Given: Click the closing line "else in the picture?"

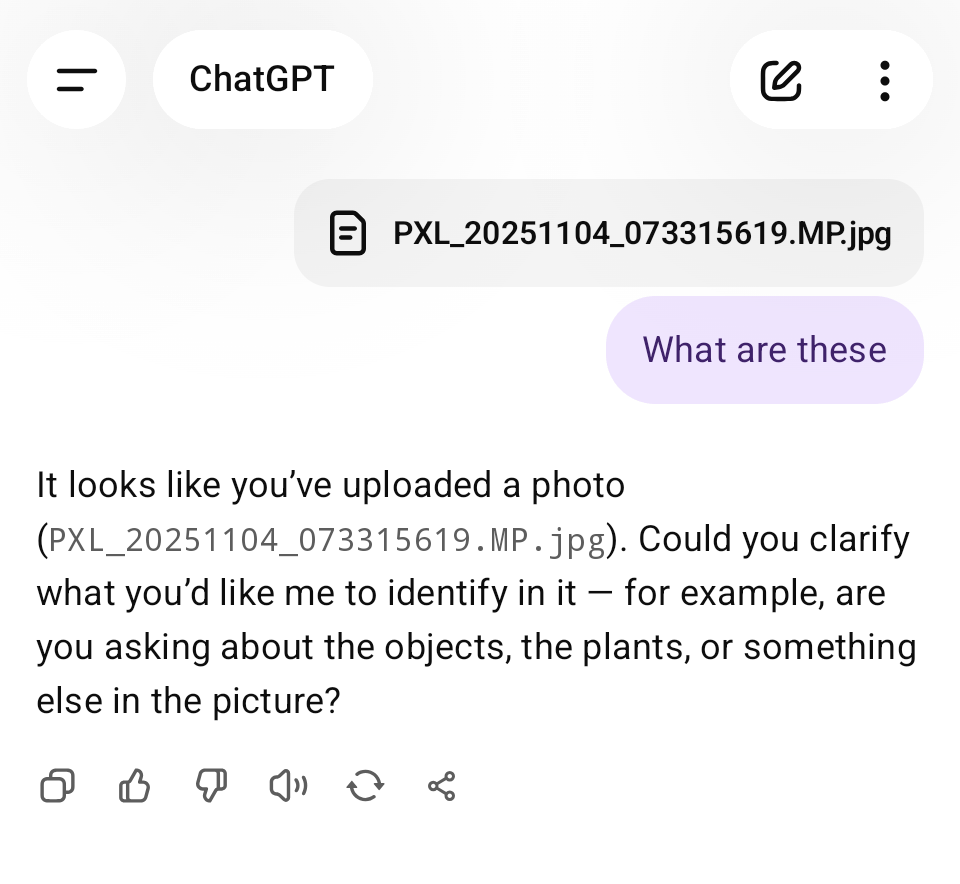Looking at the screenshot, I should (x=189, y=702).
